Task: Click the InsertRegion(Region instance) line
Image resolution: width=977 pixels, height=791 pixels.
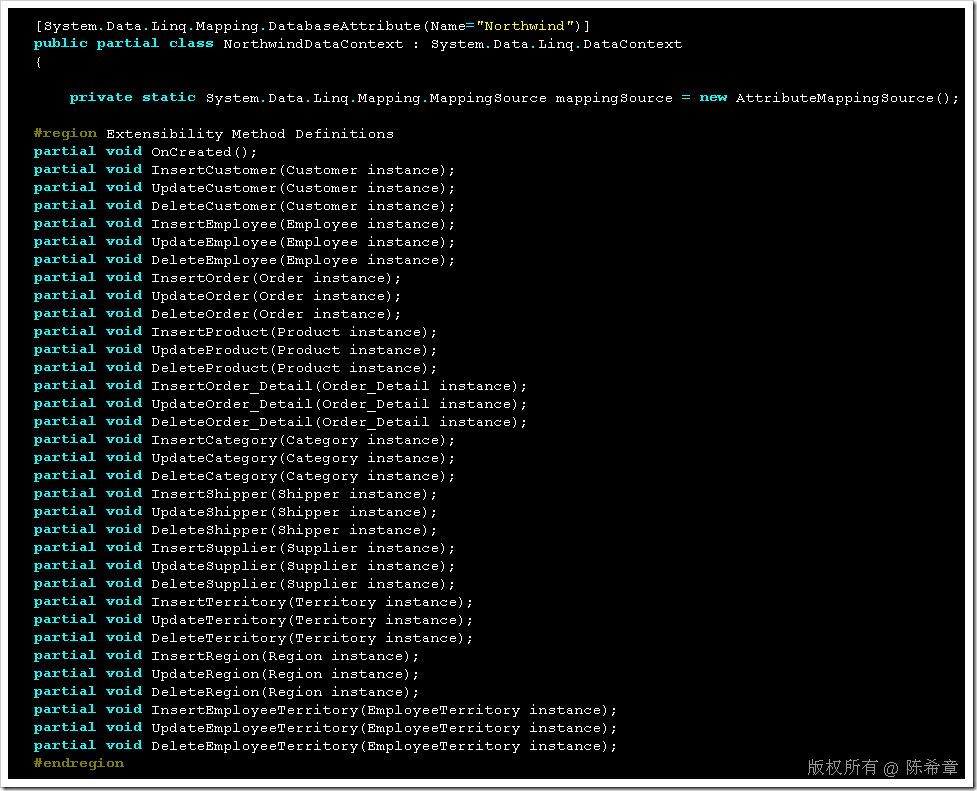Action: (x=226, y=656)
